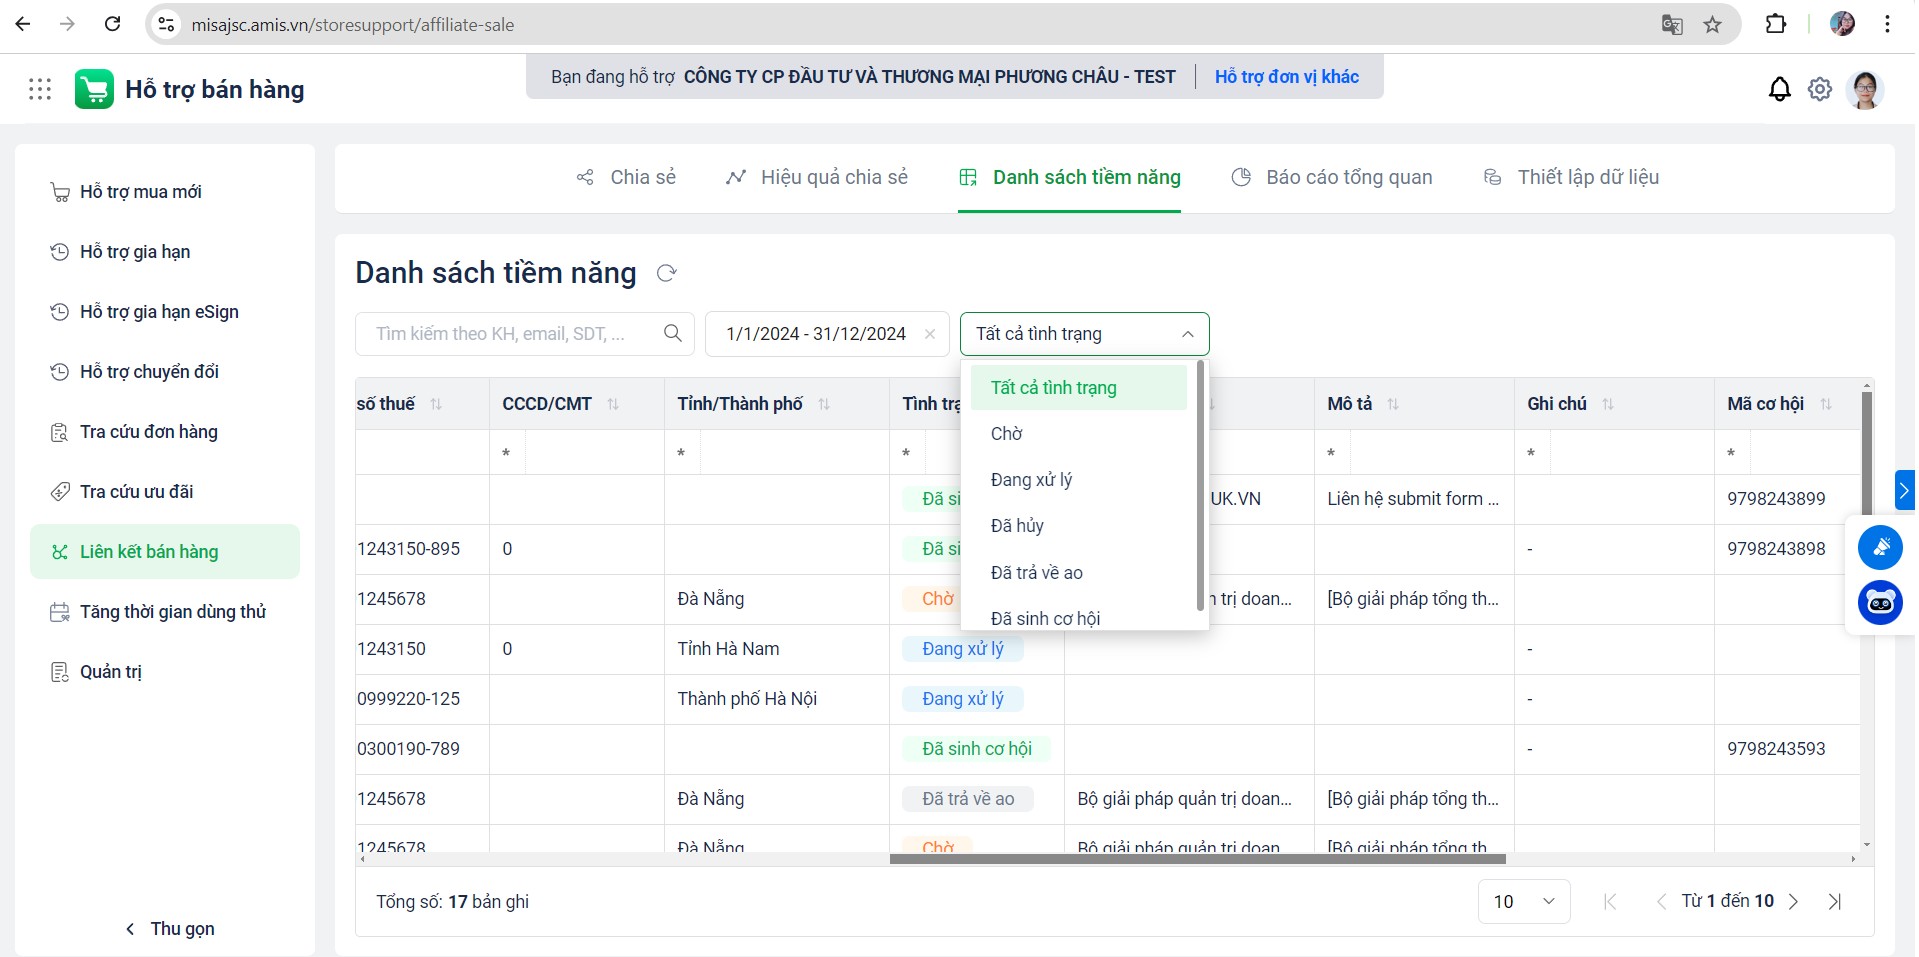Image resolution: width=1919 pixels, height=957 pixels.
Task: Sort by Tỉnh/Thành phố column
Action: tap(824, 404)
